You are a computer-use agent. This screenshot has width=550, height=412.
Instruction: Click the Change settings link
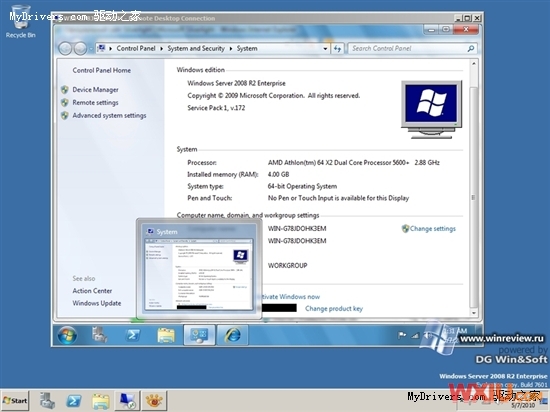click(432, 229)
